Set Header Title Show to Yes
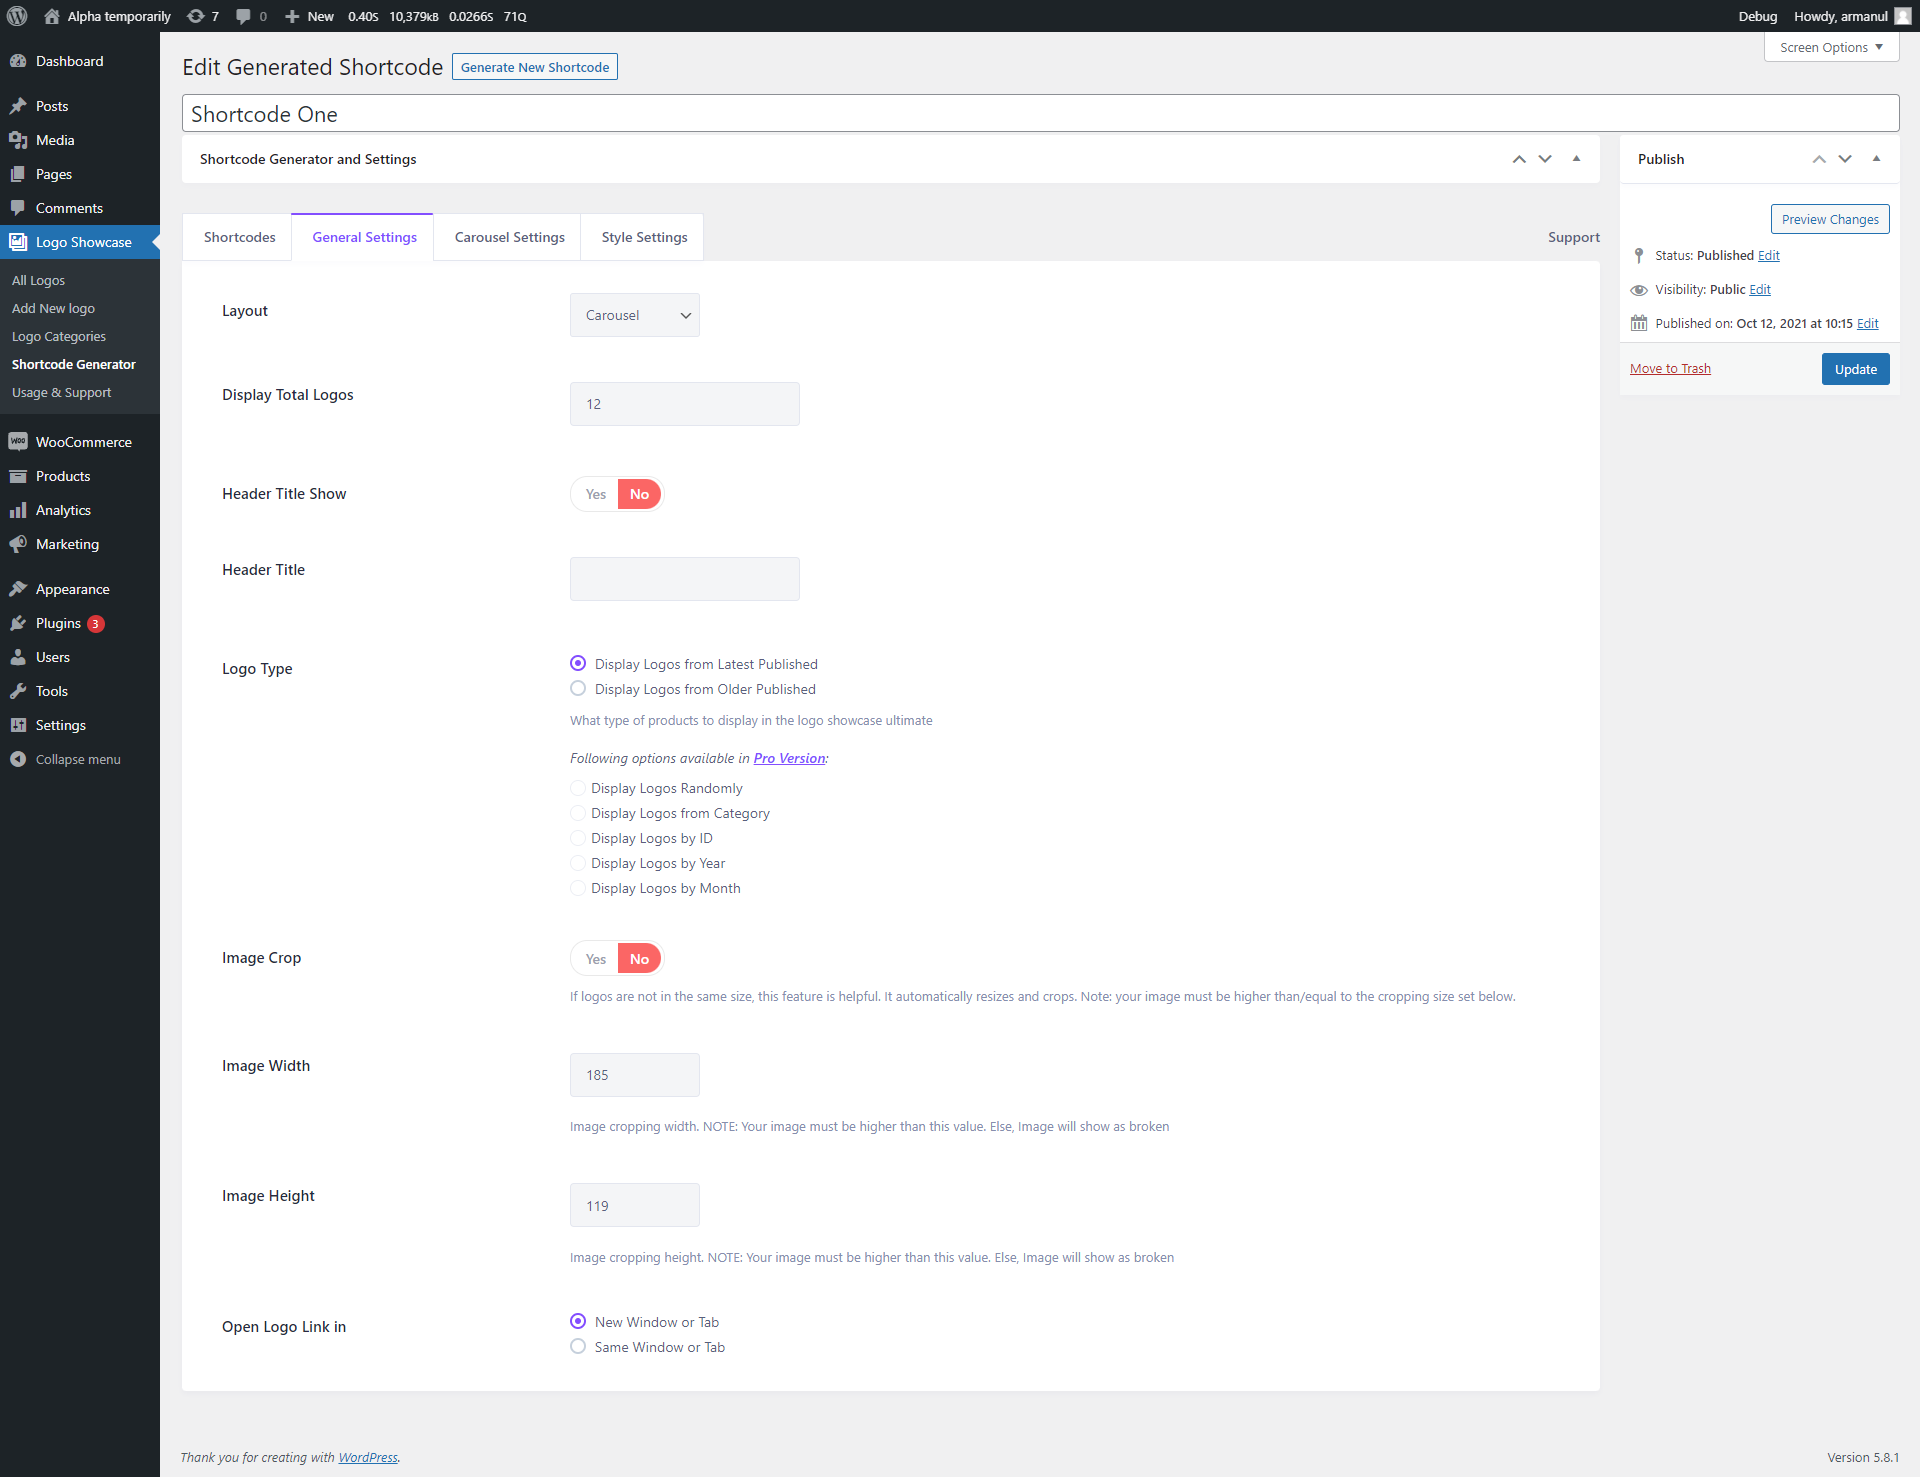This screenshot has height=1477, width=1920. pyautogui.click(x=596, y=494)
